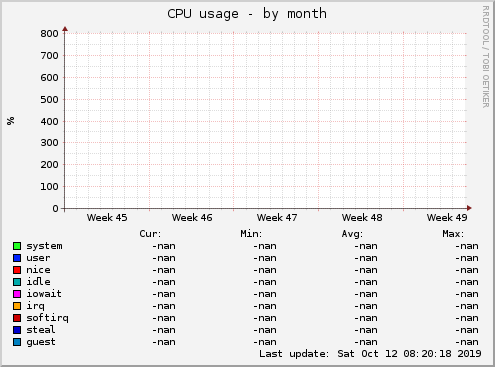Click the magenta iowait color swatch
This screenshot has height=367, width=495.
[17, 294]
